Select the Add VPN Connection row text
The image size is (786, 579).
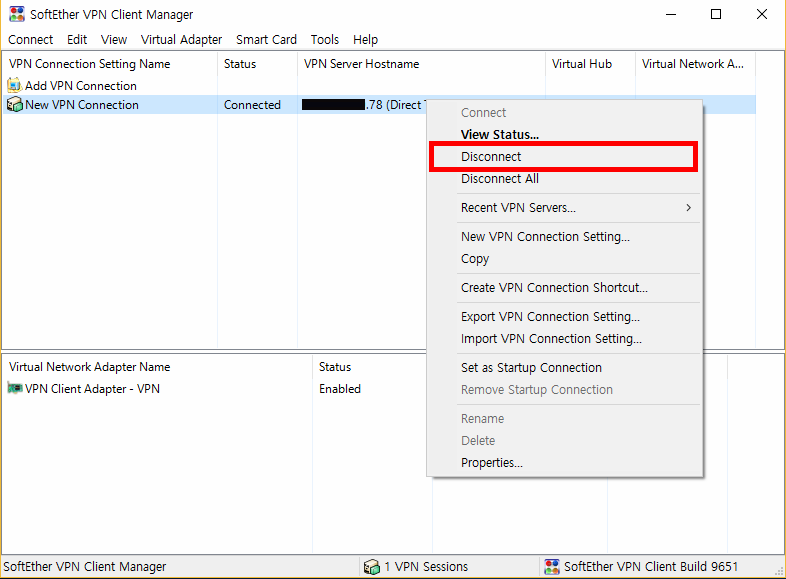(x=81, y=86)
